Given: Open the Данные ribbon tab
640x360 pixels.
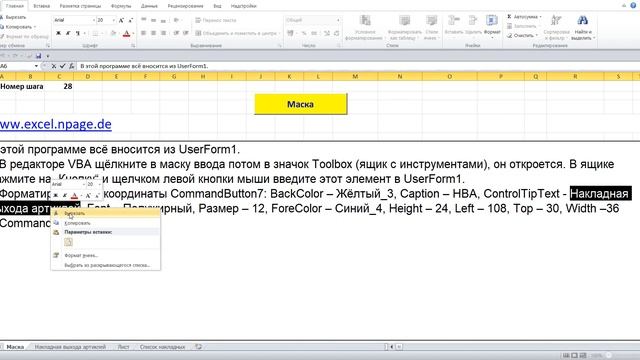Looking at the screenshot, I should tap(149, 6).
